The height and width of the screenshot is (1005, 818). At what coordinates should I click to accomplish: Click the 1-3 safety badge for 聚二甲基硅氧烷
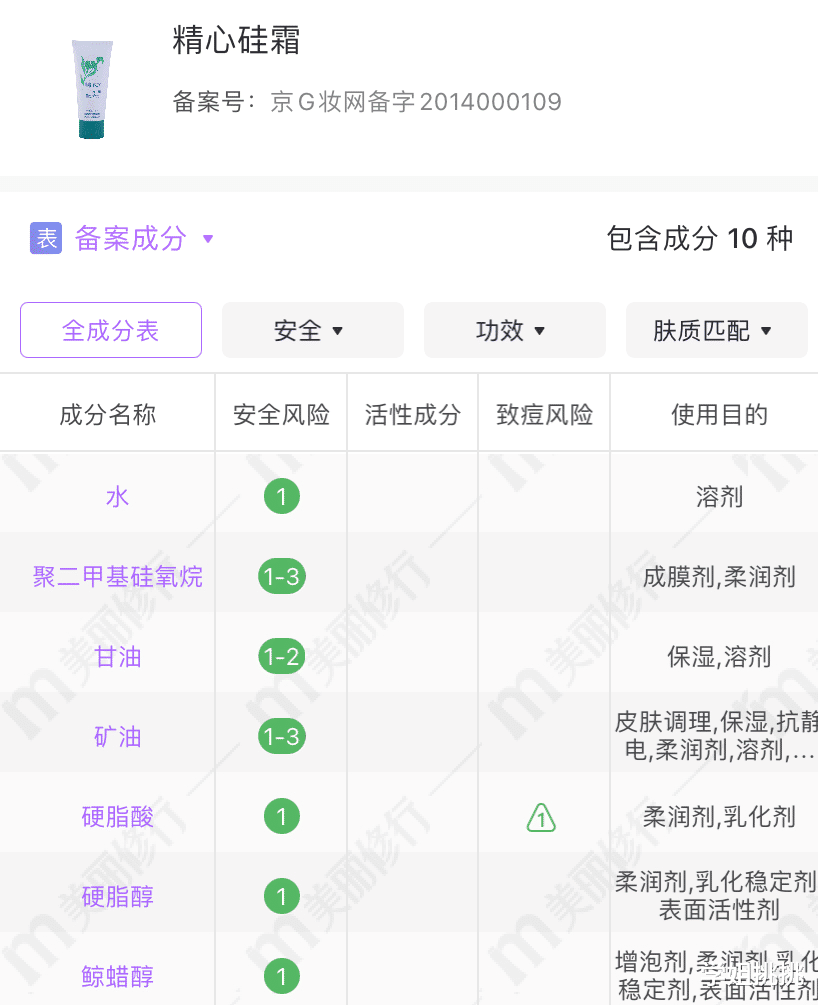[281, 577]
